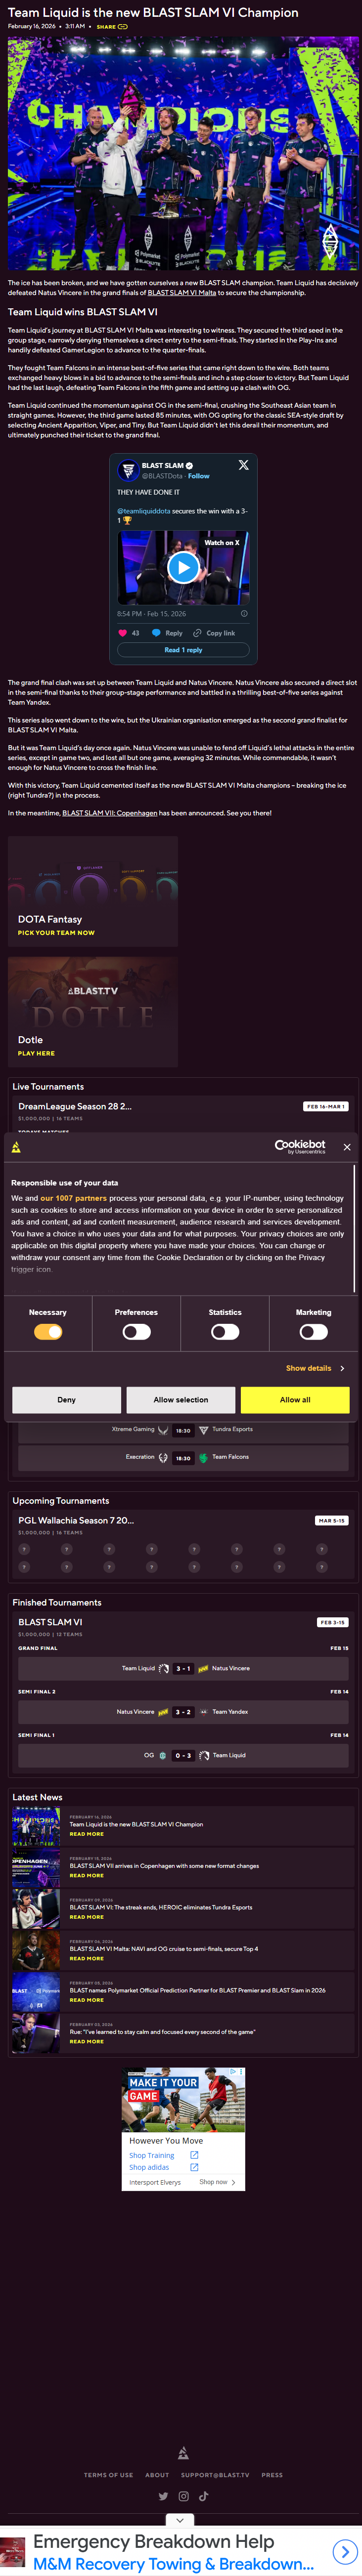Play the embedded BLAST SLAM tweet video

pos(182,568)
